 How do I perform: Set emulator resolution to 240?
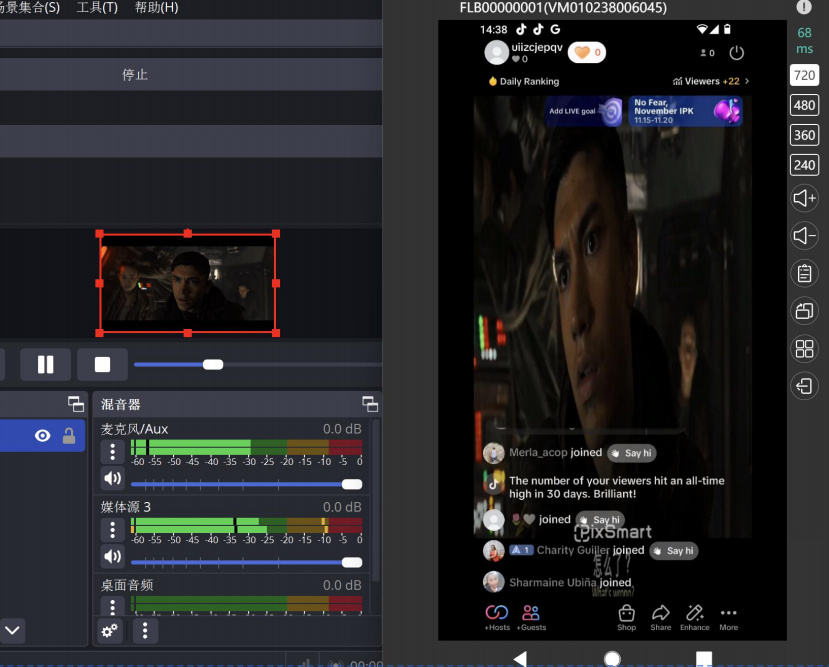[804, 165]
